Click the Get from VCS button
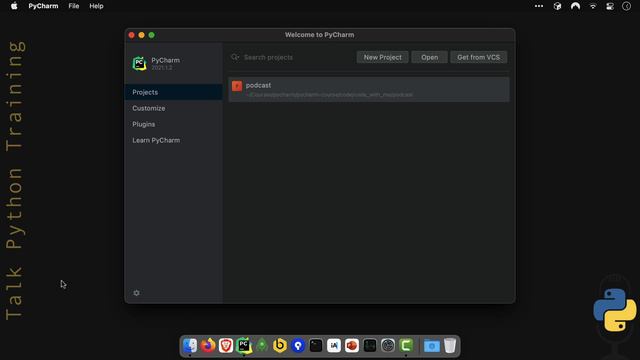The width and height of the screenshot is (640, 360). point(478,57)
